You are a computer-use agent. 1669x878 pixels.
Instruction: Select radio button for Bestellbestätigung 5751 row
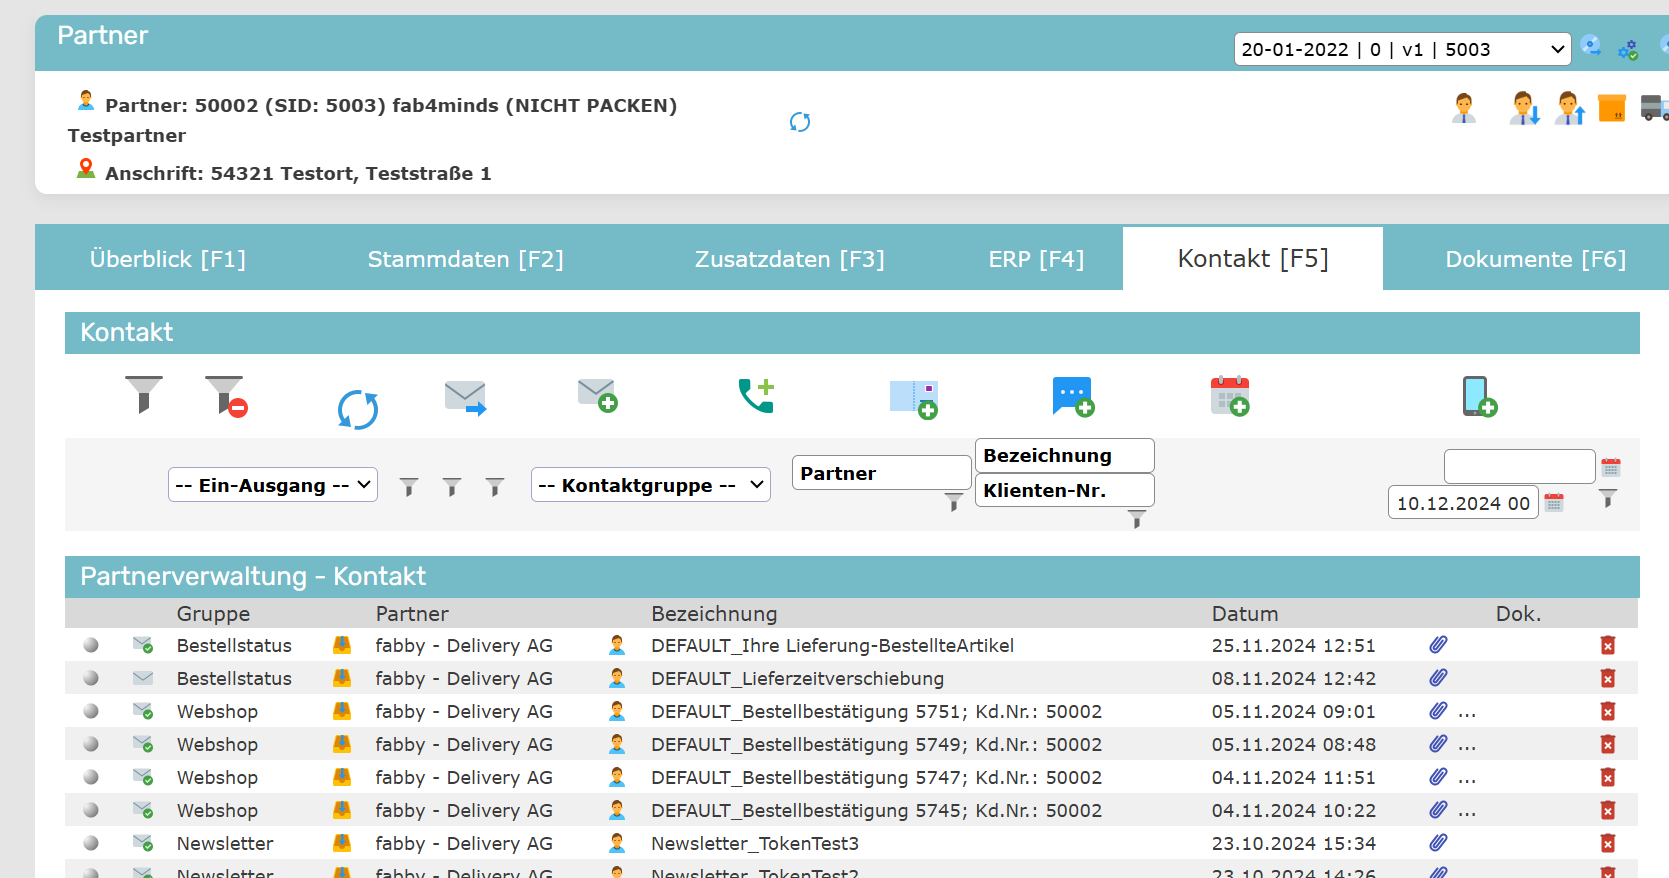pos(91,711)
